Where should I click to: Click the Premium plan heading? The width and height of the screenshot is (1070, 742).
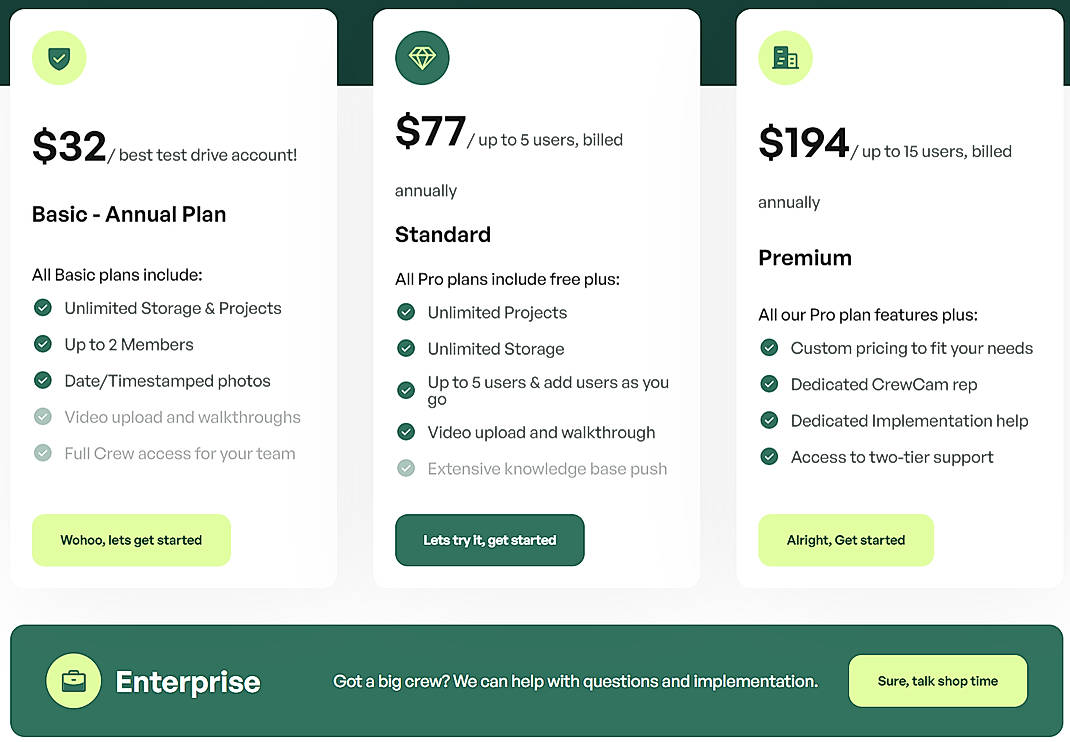coord(805,257)
